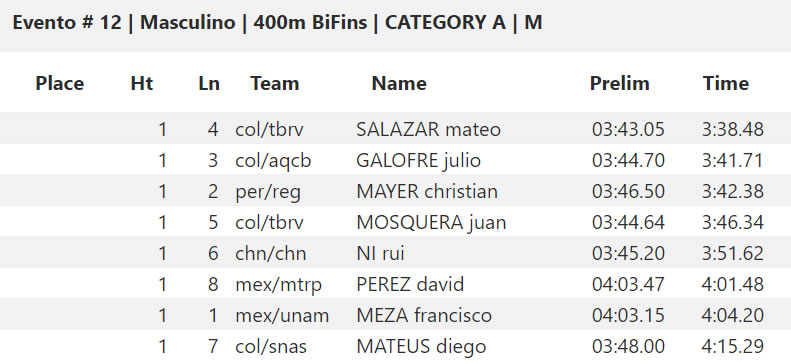This screenshot has height=364, width=791.
Task: Select SALAZAR mateo name cell
Action: point(428,130)
